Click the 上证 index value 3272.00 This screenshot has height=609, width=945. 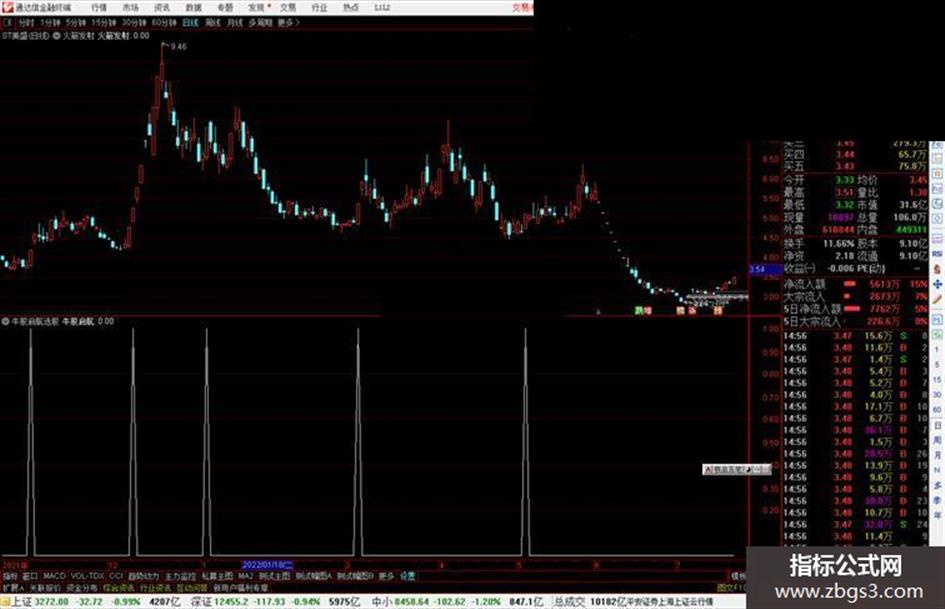(51, 601)
